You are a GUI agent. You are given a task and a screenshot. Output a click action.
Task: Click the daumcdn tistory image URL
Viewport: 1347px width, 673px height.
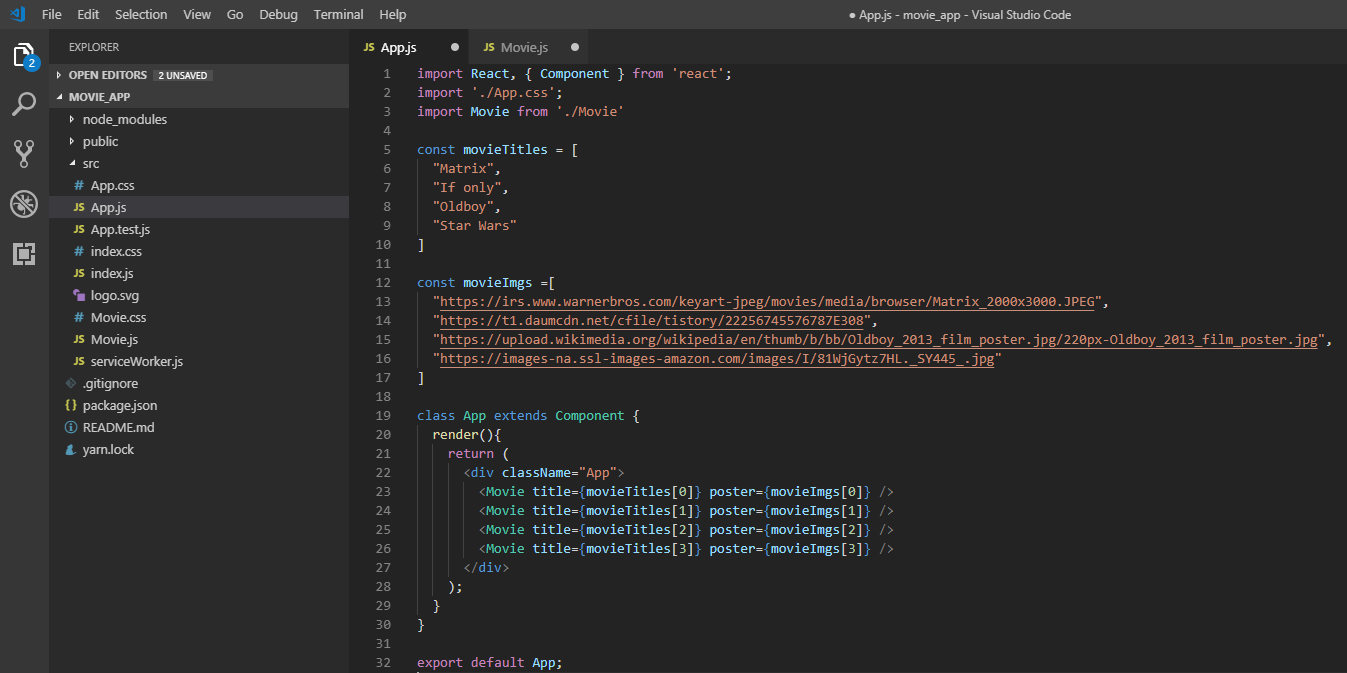click(x=654, y=320)
